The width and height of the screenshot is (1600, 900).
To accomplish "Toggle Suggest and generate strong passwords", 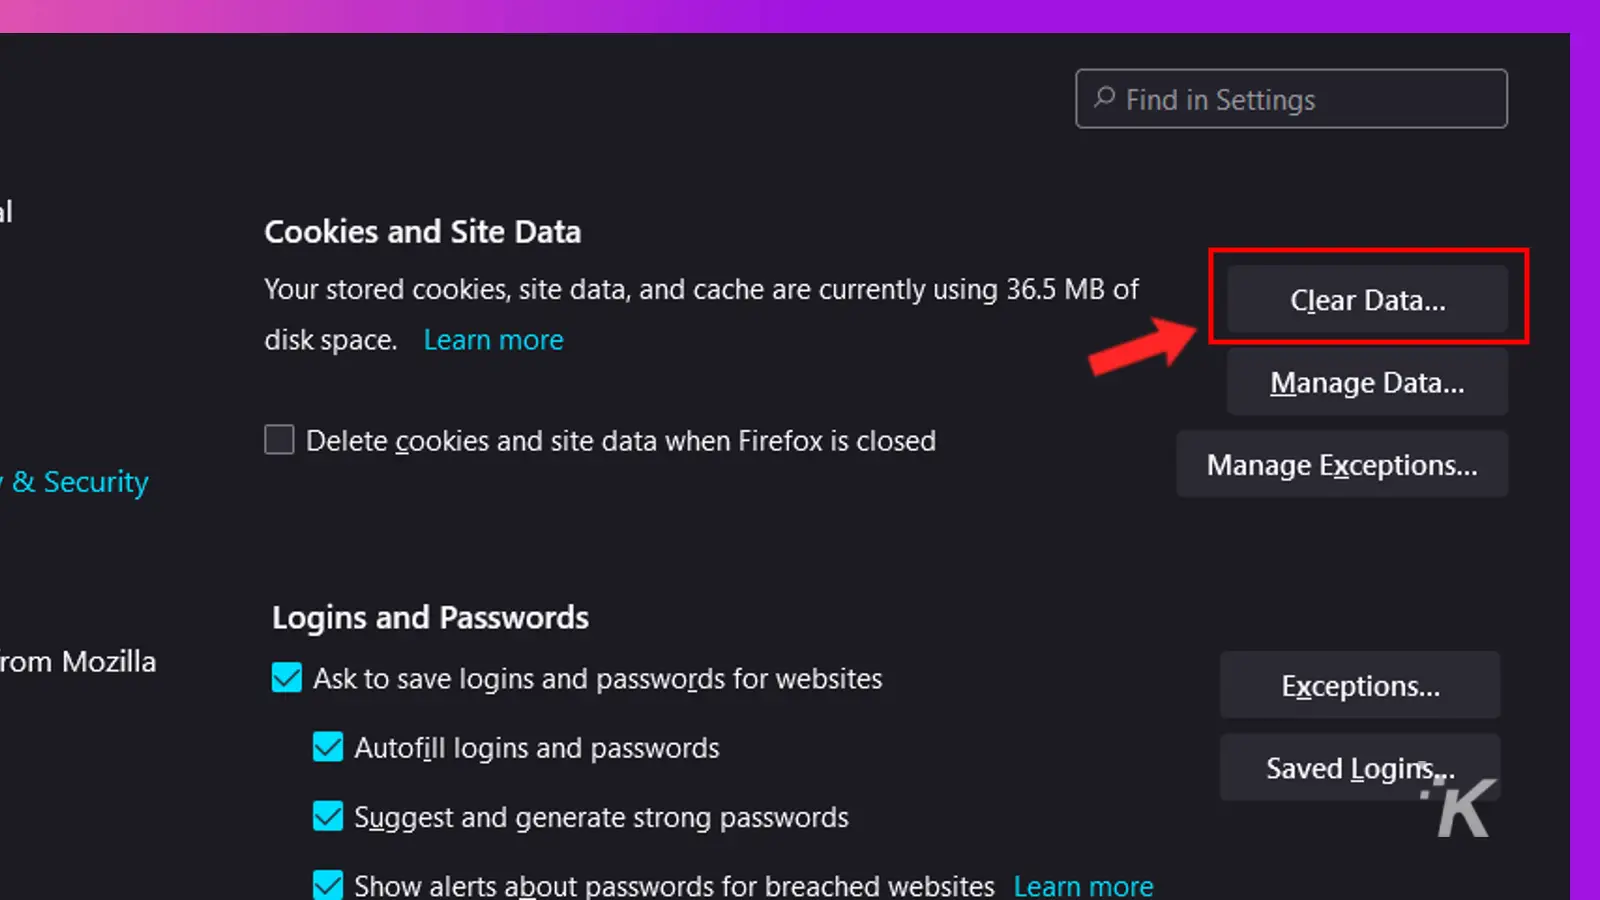I will click(x=328, y=816).
